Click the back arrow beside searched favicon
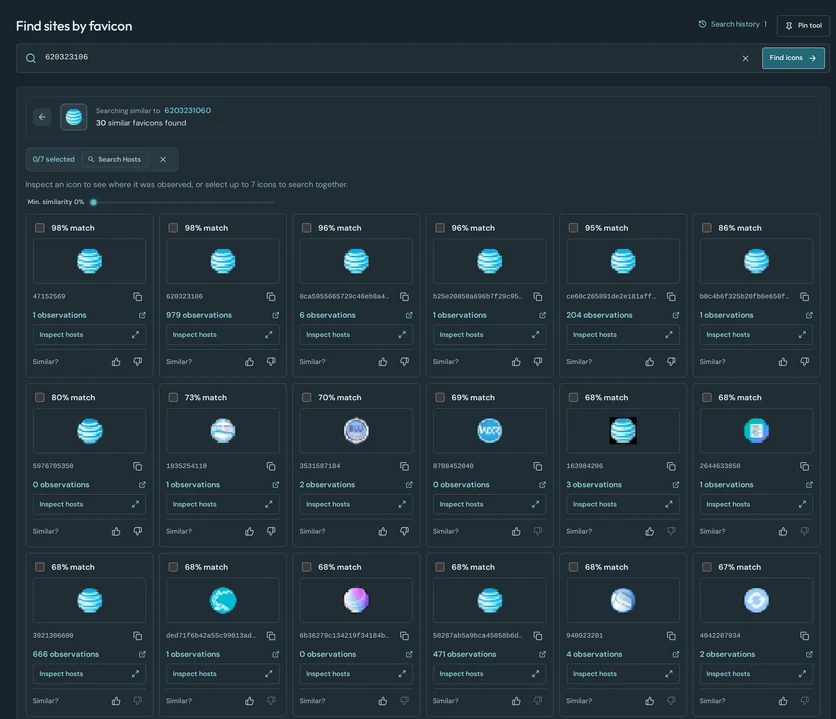836x719 pixels. [x=42, y=117]
